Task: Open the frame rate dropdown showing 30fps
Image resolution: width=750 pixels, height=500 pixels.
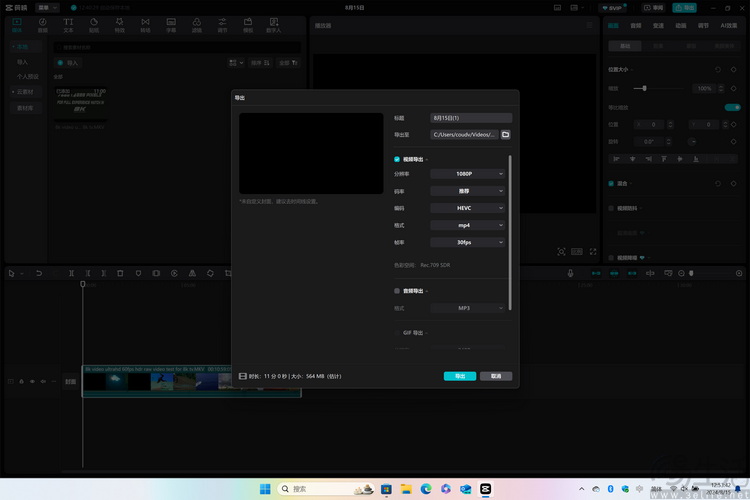Action: [468, 242]
